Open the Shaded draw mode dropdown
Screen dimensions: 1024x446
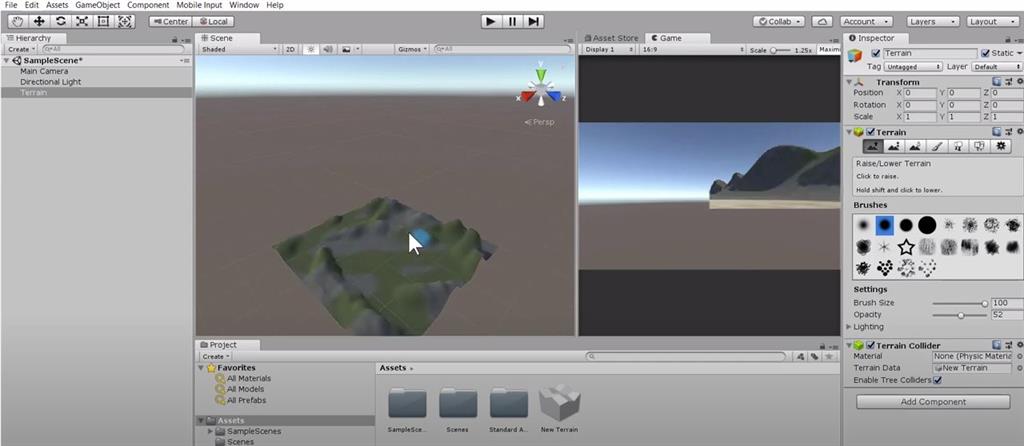(x=239, y=49)
